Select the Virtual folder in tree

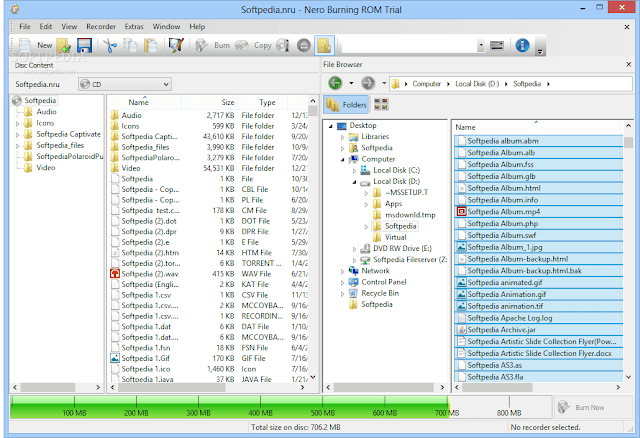tap(395, 237)
